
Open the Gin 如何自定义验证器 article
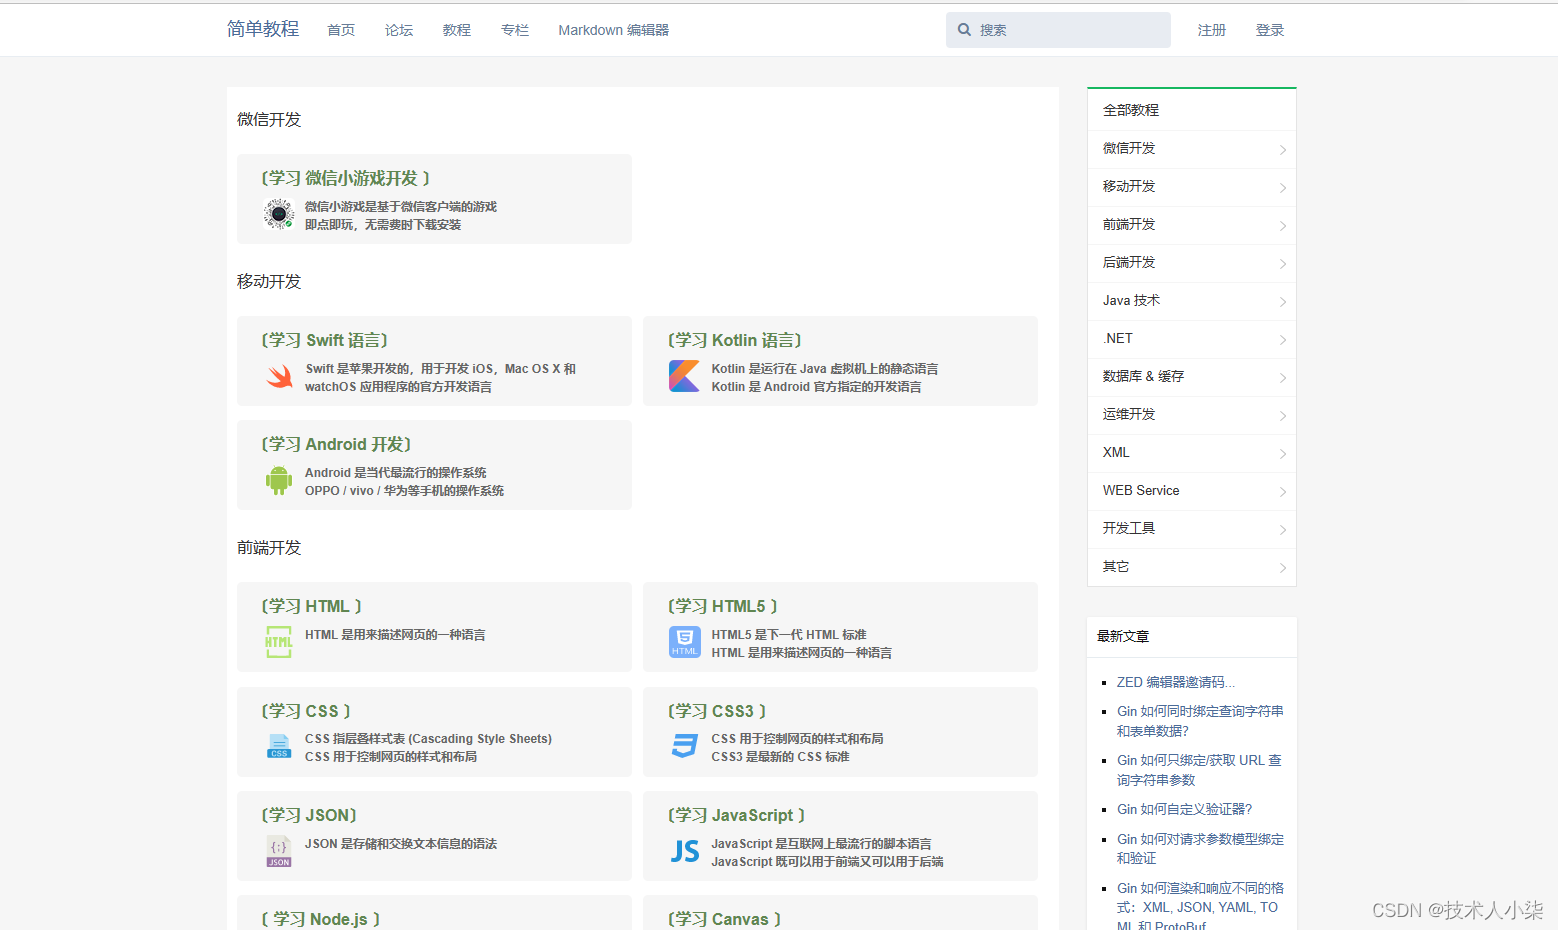(x=1185, y=809)
